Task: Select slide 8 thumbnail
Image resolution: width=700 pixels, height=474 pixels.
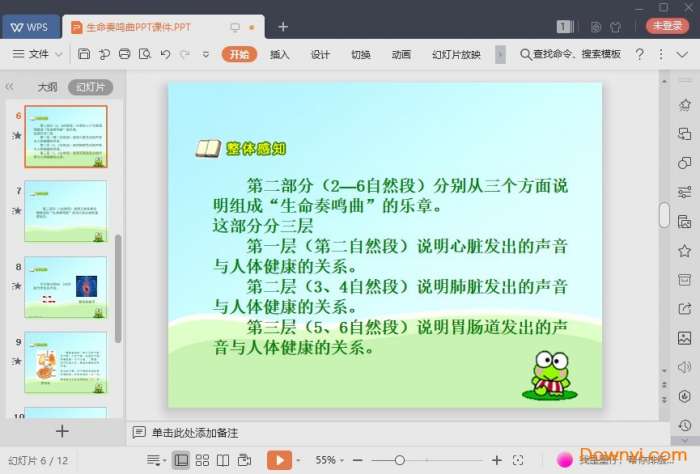Action: [x=66, y=287]
